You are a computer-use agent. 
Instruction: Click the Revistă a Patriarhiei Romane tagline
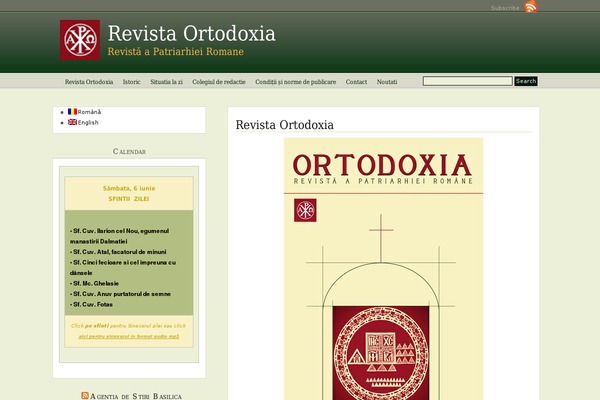pos(176,52)
